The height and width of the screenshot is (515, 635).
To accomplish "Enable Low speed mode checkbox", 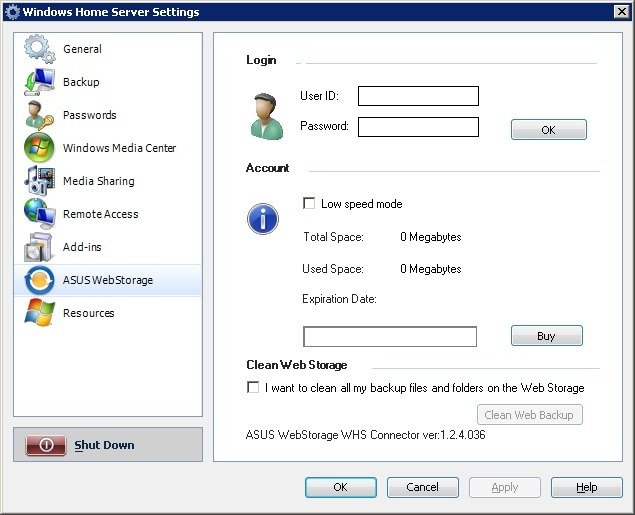I will 309,203.
